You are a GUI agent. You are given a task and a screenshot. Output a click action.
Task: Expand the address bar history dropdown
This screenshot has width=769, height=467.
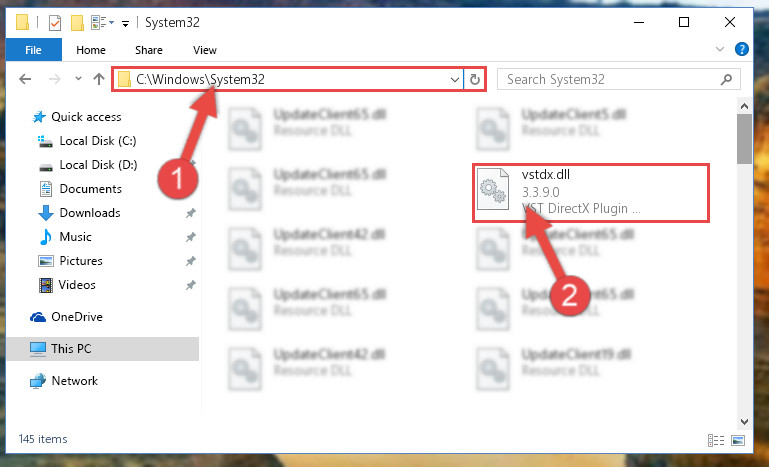(x=455, y=79)
